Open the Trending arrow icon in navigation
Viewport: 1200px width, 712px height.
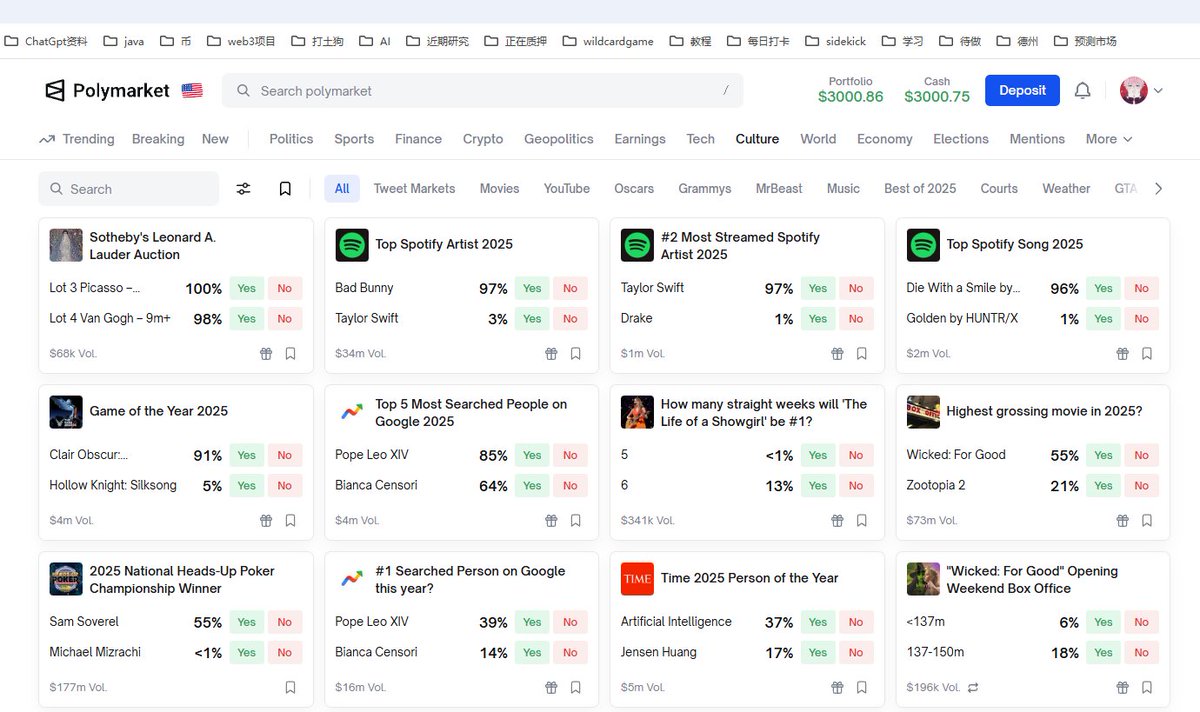(46, 139)
